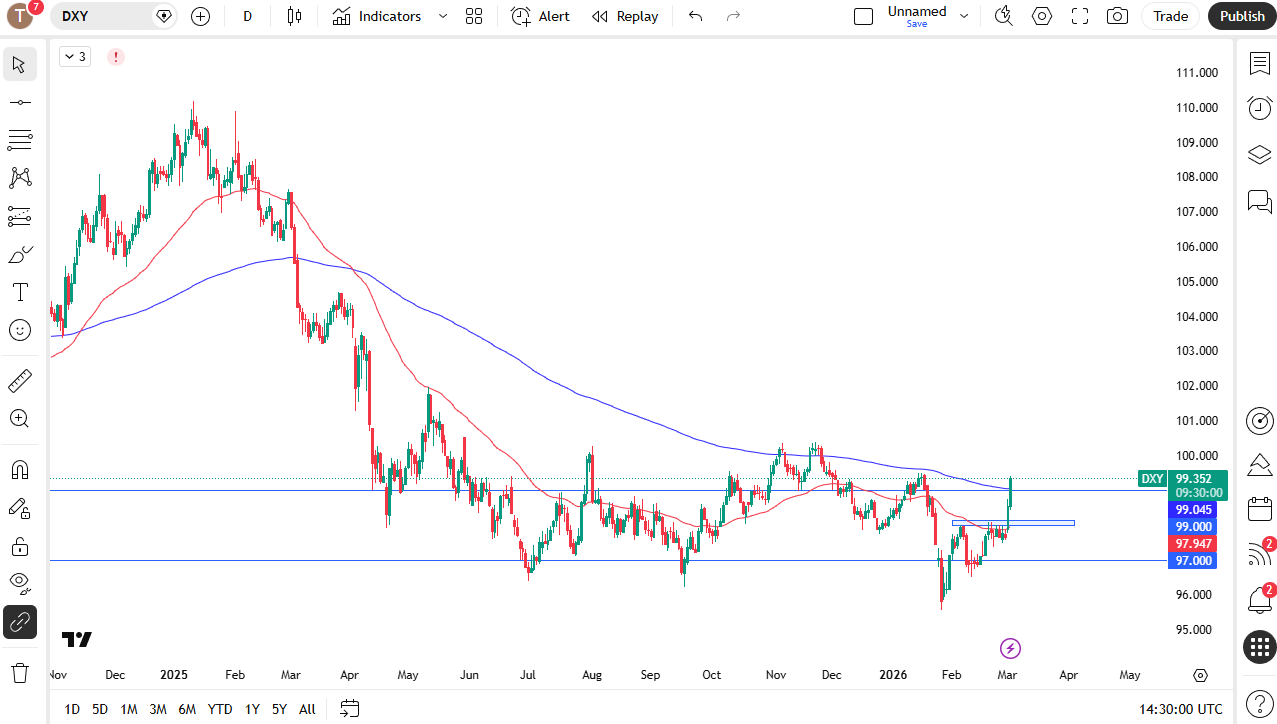Open the alerts clock panel

[x=1259, y=108]
